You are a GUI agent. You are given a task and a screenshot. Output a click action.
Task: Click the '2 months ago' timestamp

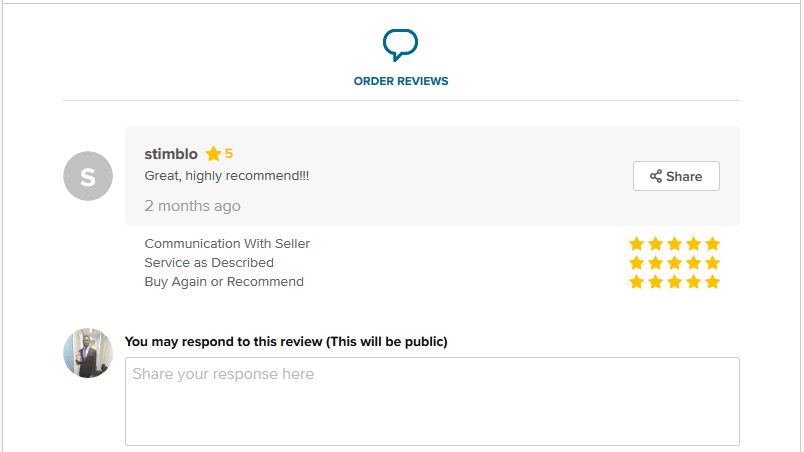coord(192,206)
